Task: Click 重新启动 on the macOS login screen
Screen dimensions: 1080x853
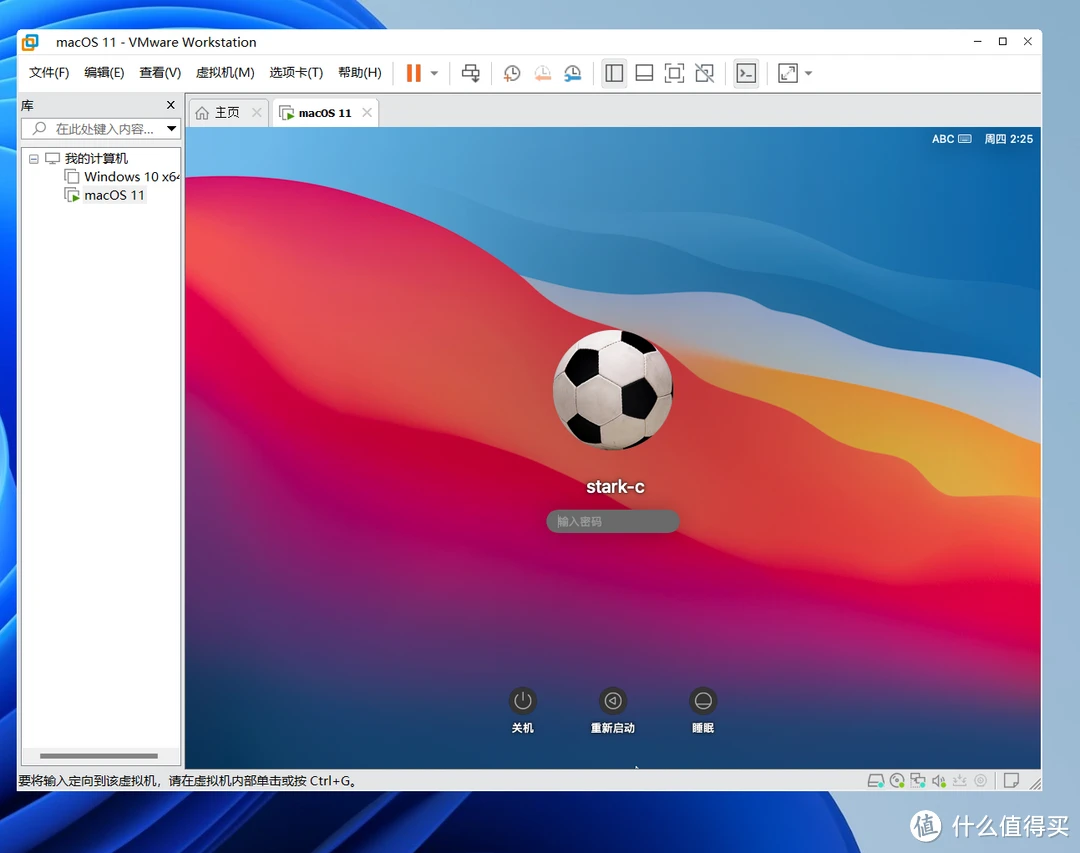Action: coord(612,703)
